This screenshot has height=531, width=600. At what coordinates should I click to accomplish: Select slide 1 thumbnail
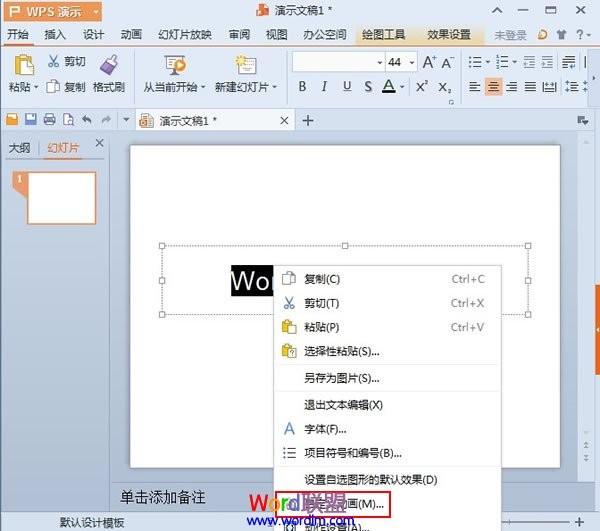(61, 198)
